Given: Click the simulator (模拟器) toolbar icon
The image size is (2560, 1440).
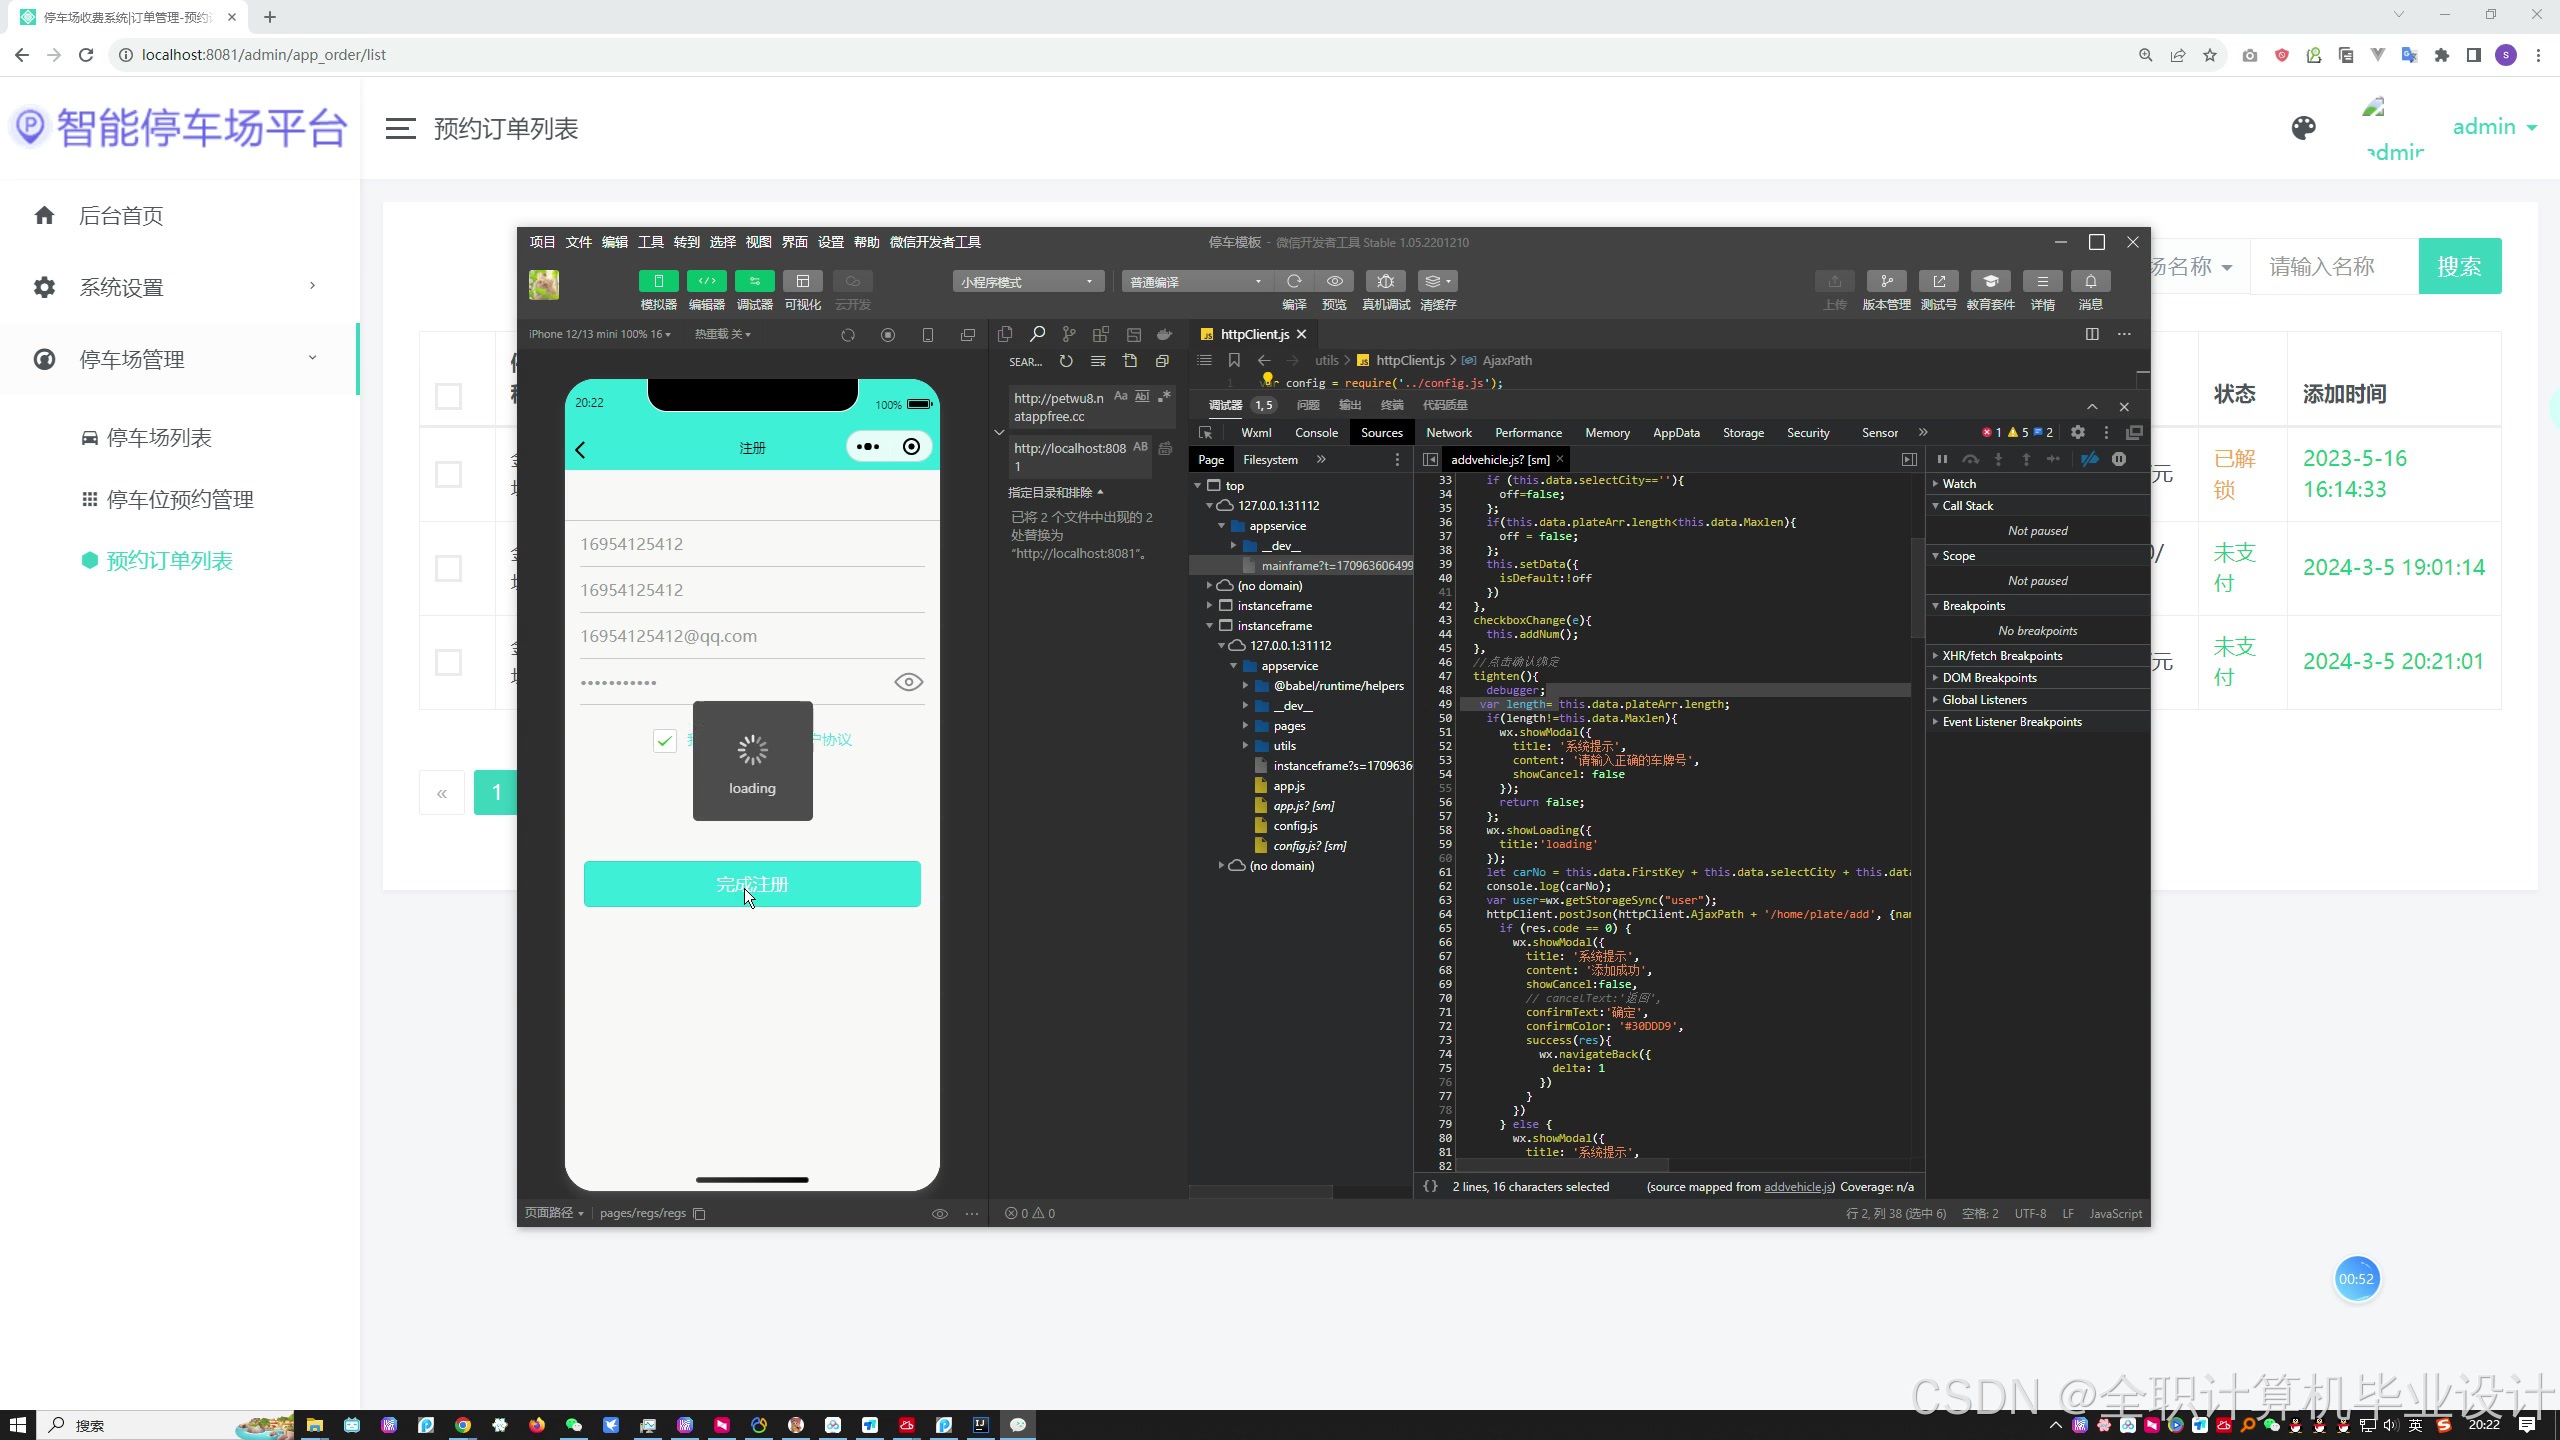Looking at the screenshot, I should (658, 281).
